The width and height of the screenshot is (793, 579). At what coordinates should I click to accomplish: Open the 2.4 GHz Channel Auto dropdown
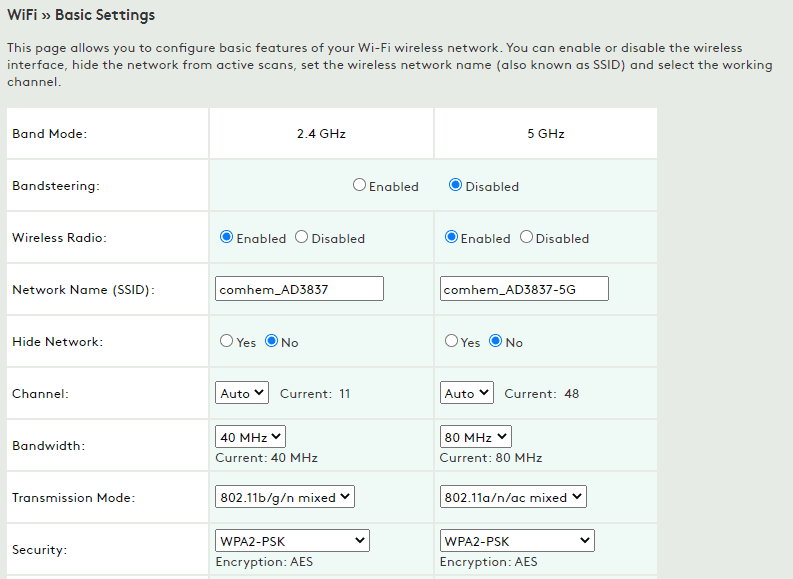[x=242, y=393]
